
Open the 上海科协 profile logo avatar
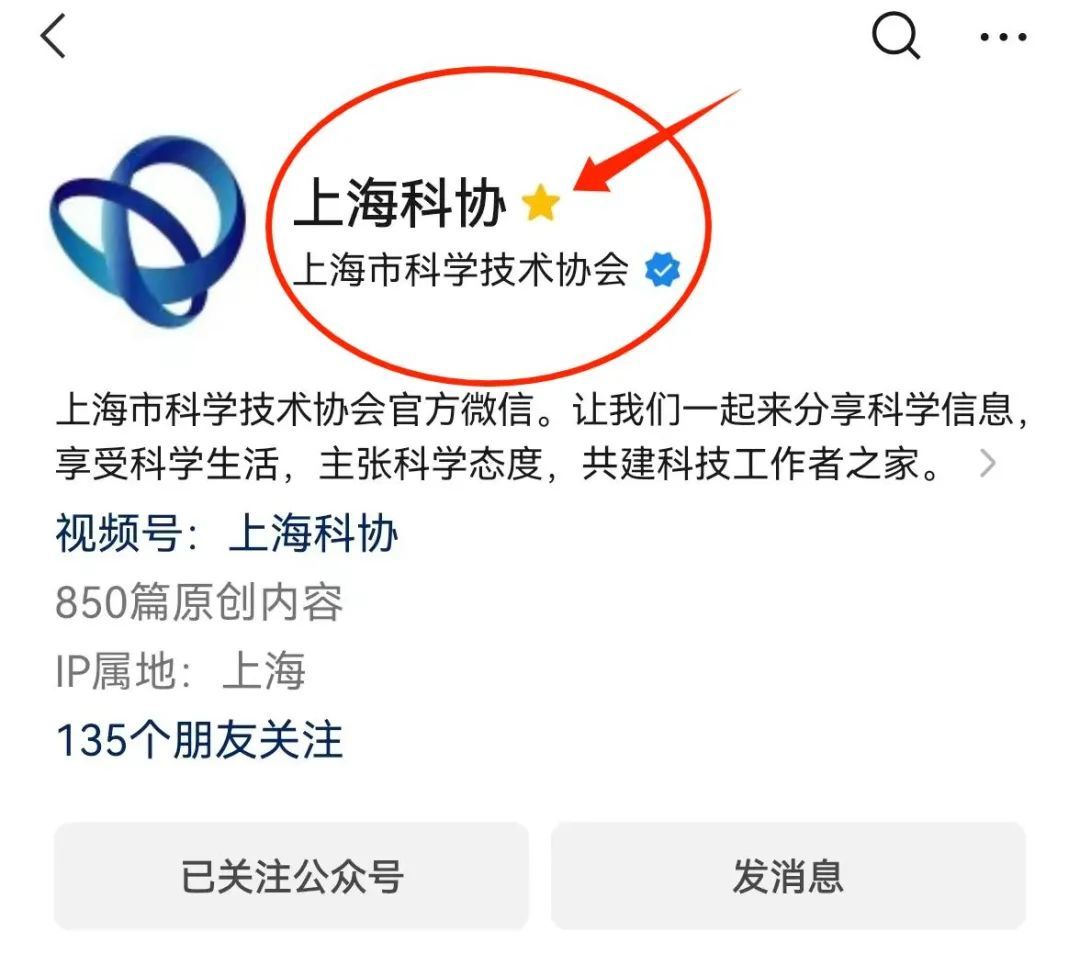[x=147, y=231]
